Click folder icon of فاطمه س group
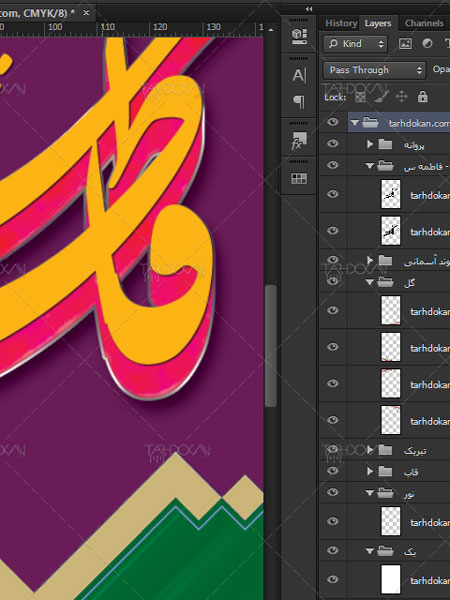Image resolution: width=450 pixels, height=600 pixels. 385,166
